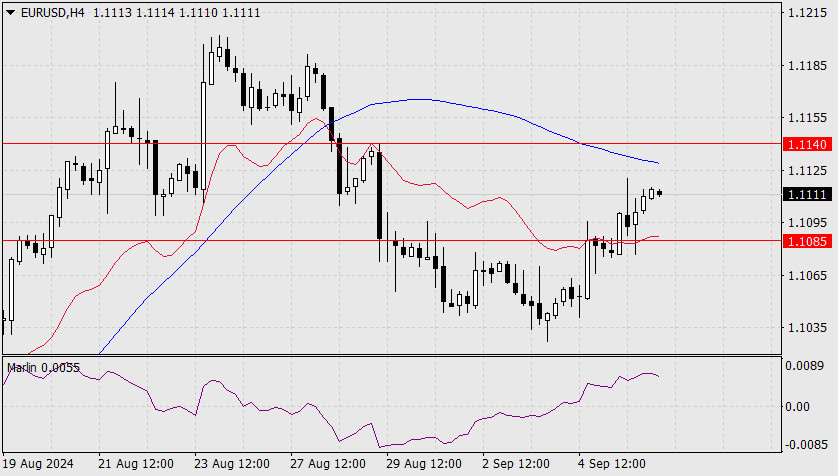The image size is (838, 476).
Task: Click the red 1.1140 price level label
Action: 808,144
